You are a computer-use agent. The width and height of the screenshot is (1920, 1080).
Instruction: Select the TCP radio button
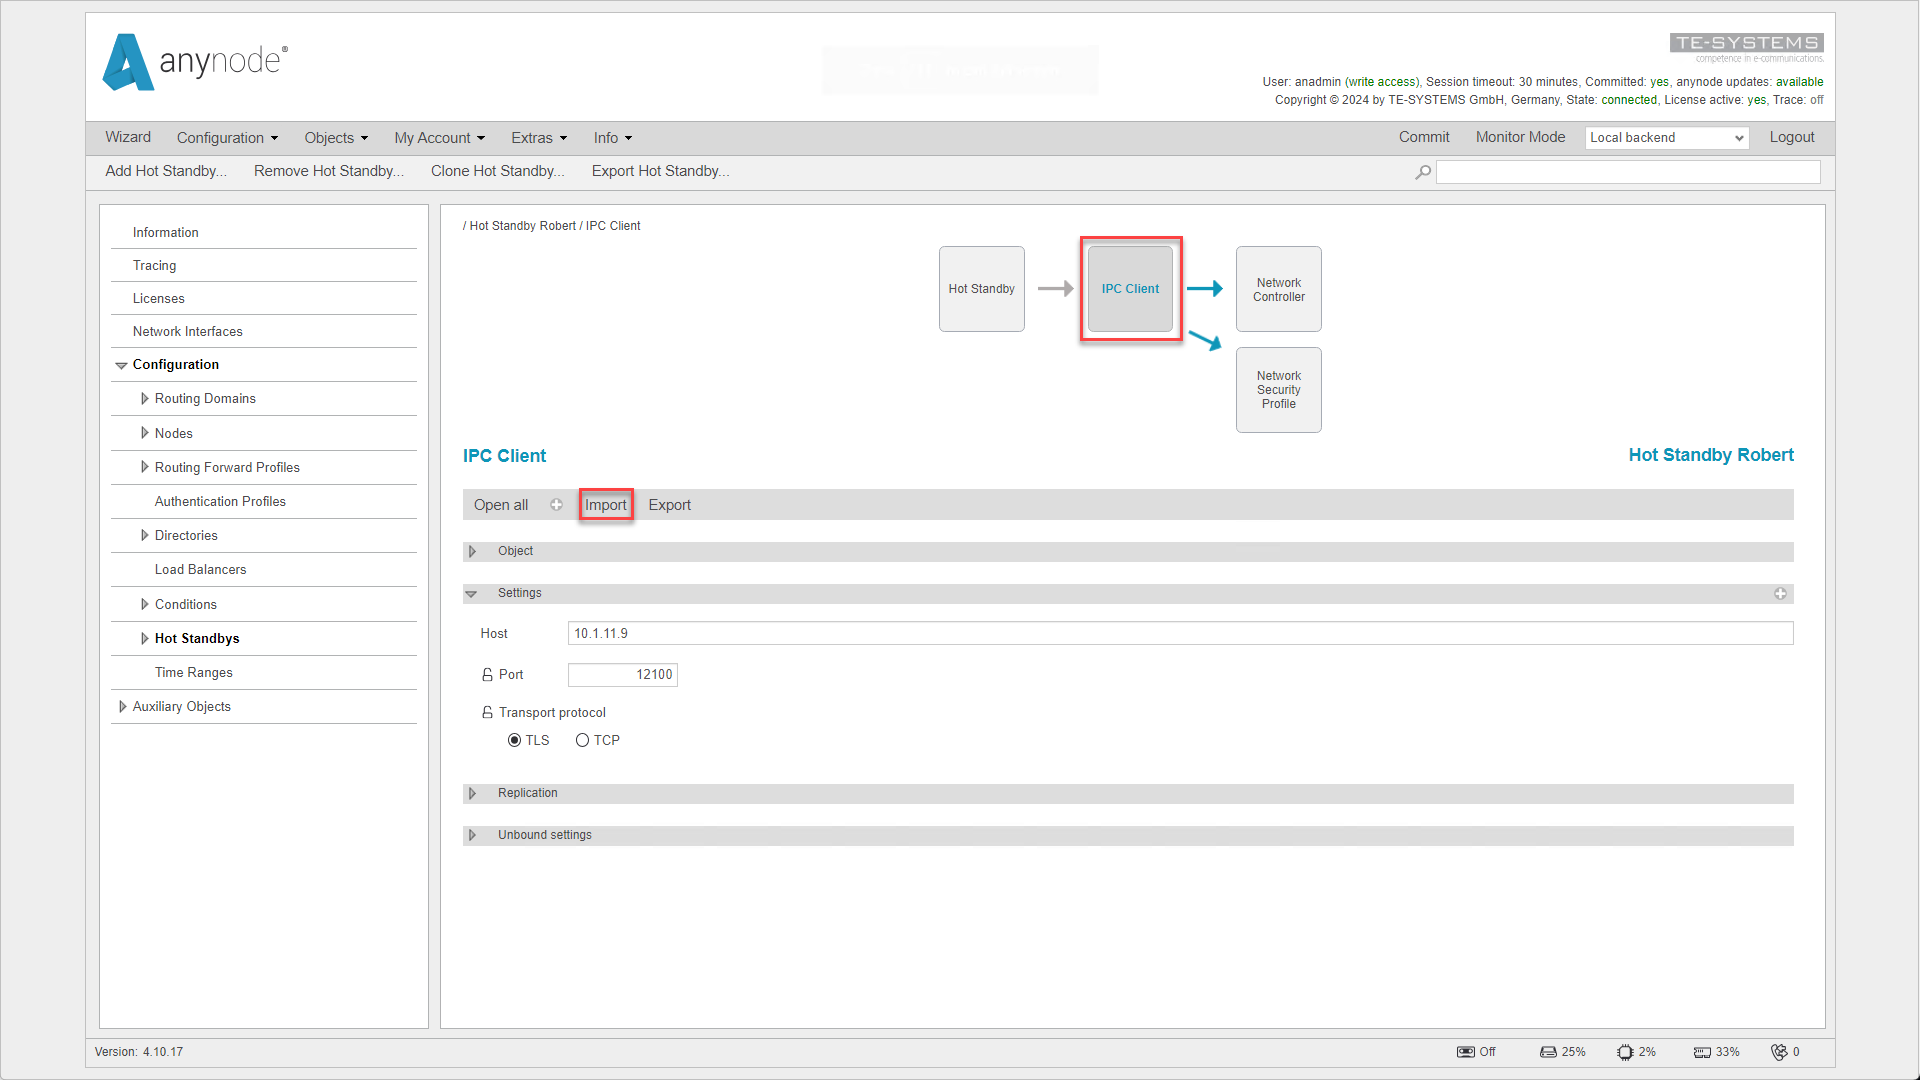582,740
